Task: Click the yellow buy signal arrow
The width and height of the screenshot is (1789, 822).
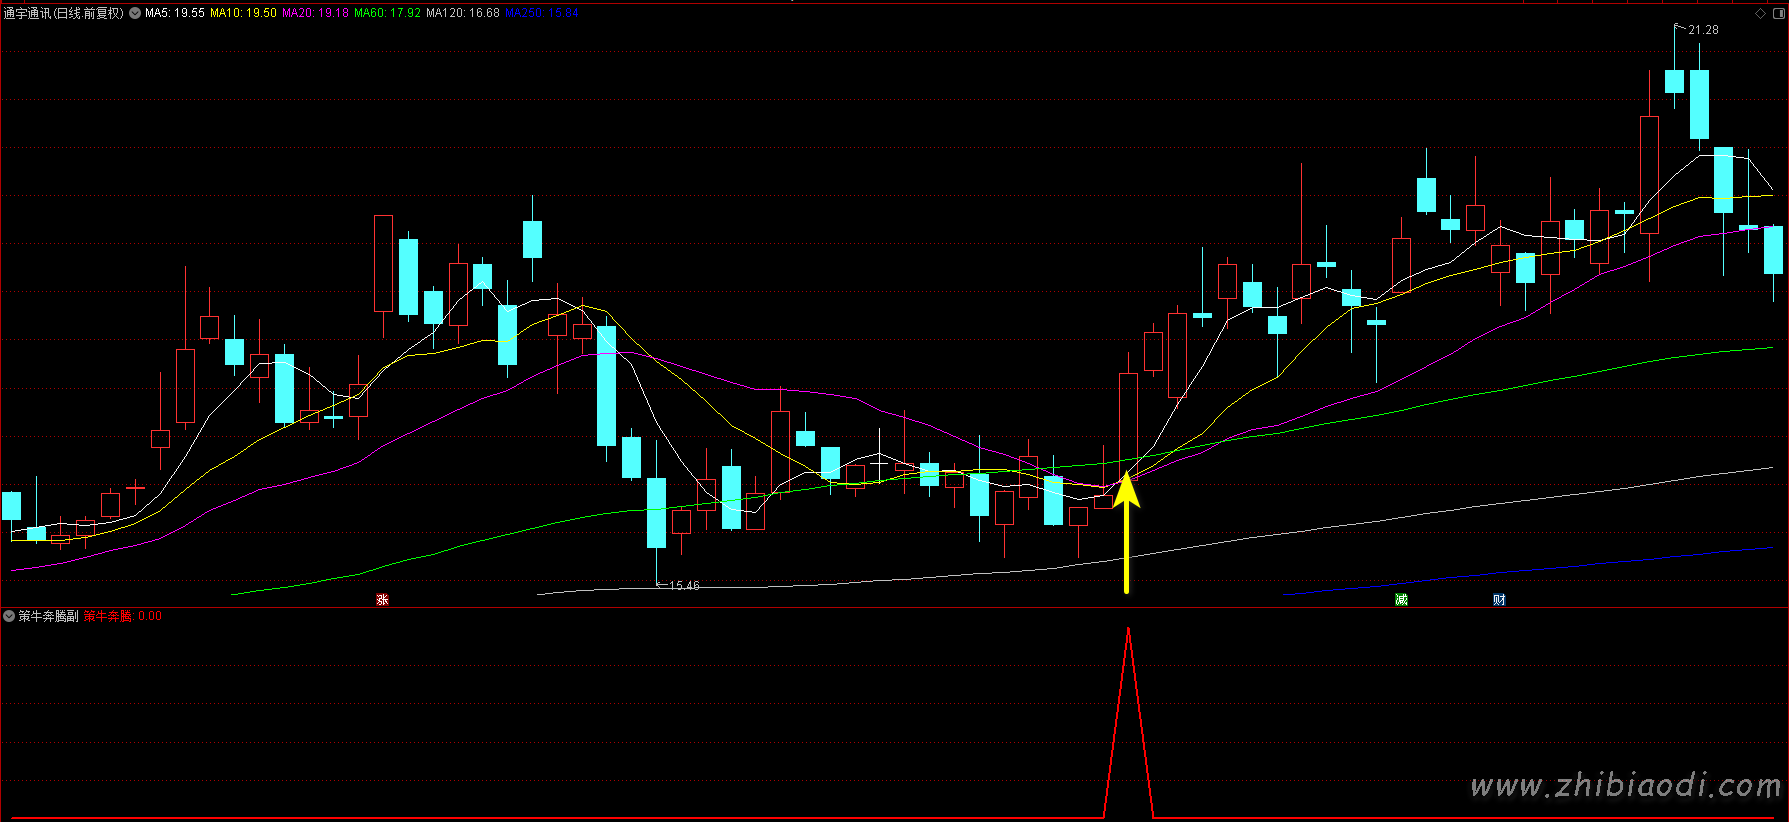Action: click(x=1126, y=530)
